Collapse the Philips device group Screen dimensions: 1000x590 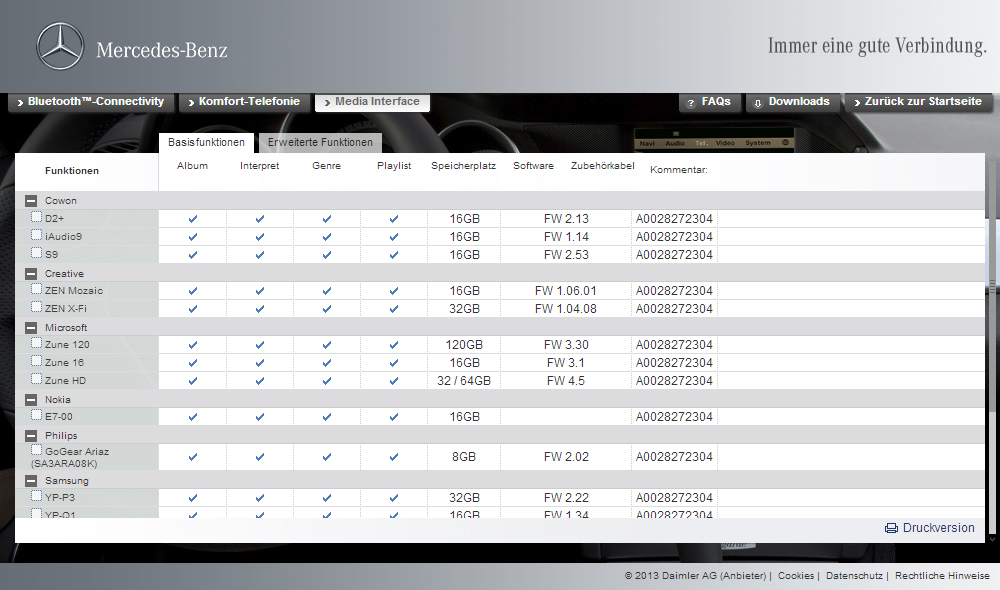coord(31,436)
